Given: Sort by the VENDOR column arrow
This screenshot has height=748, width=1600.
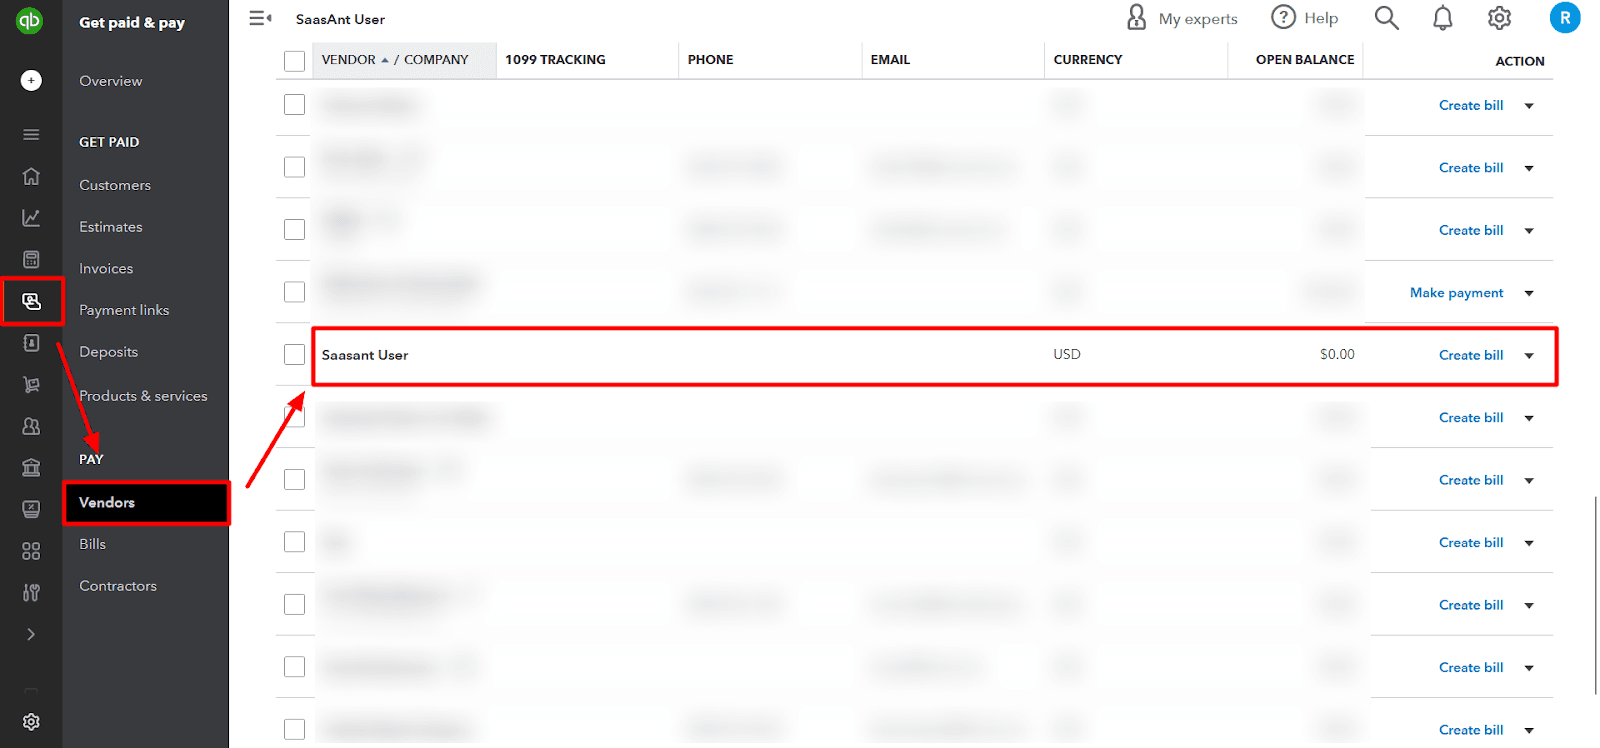Looking at the screenshot, I should pyautogui.click(x=385, y=60).
